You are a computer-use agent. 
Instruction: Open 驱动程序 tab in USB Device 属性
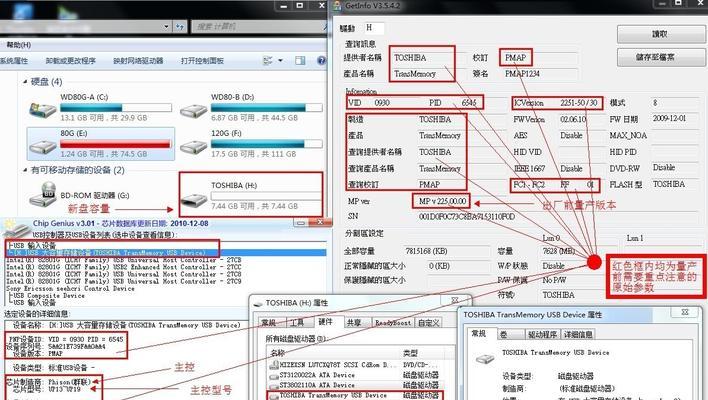coord(542,335)
